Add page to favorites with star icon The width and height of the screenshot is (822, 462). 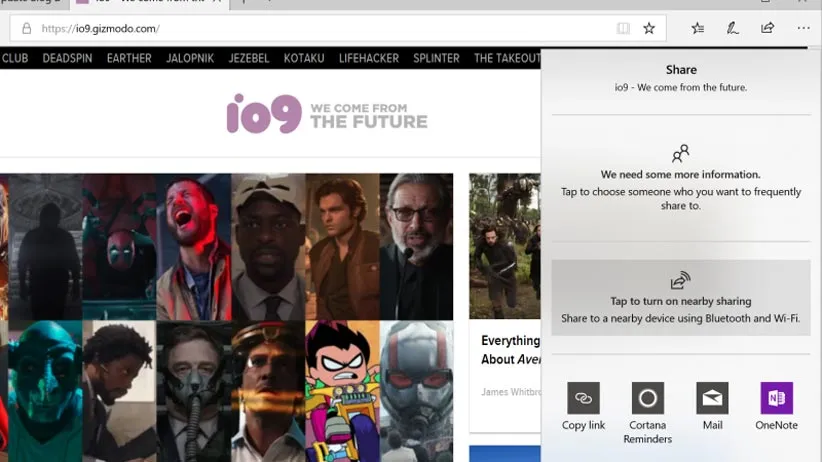pyautogui.click(x=649, y=28)
